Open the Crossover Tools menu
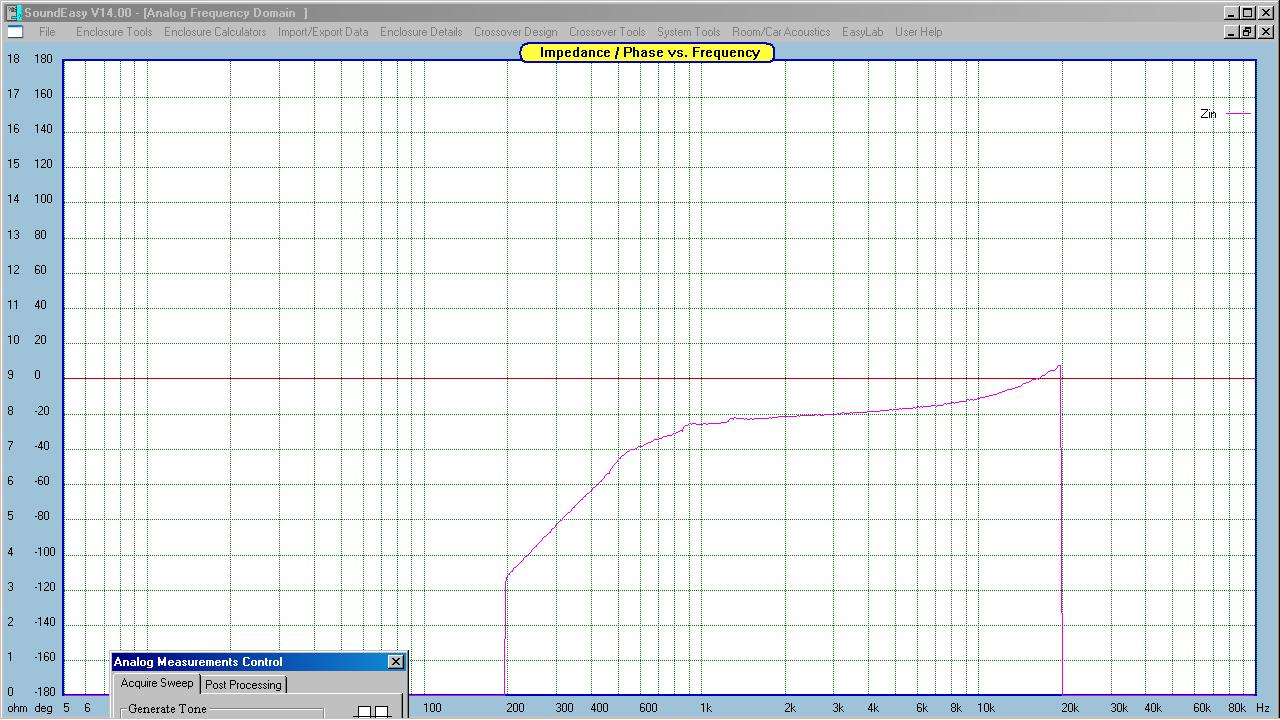Image resolution: width=1280 pixels, height=720 pixels. click(x=607, y=32)
